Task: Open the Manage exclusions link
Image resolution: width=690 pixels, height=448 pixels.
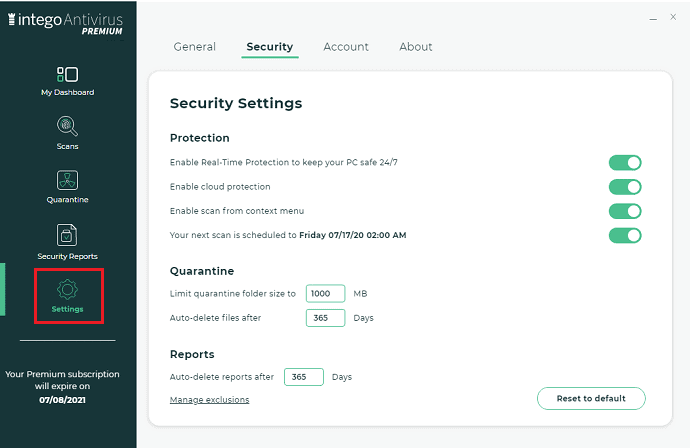Action: click(x=209, y=400)
